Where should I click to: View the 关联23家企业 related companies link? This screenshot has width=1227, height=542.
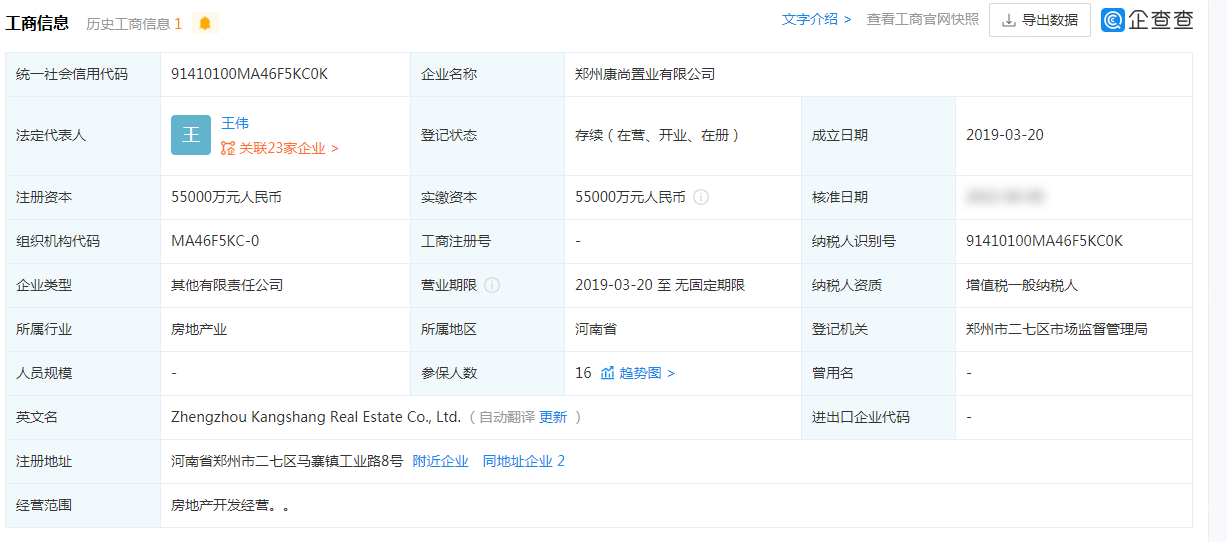pyautogui.click(x=288, y=148)
